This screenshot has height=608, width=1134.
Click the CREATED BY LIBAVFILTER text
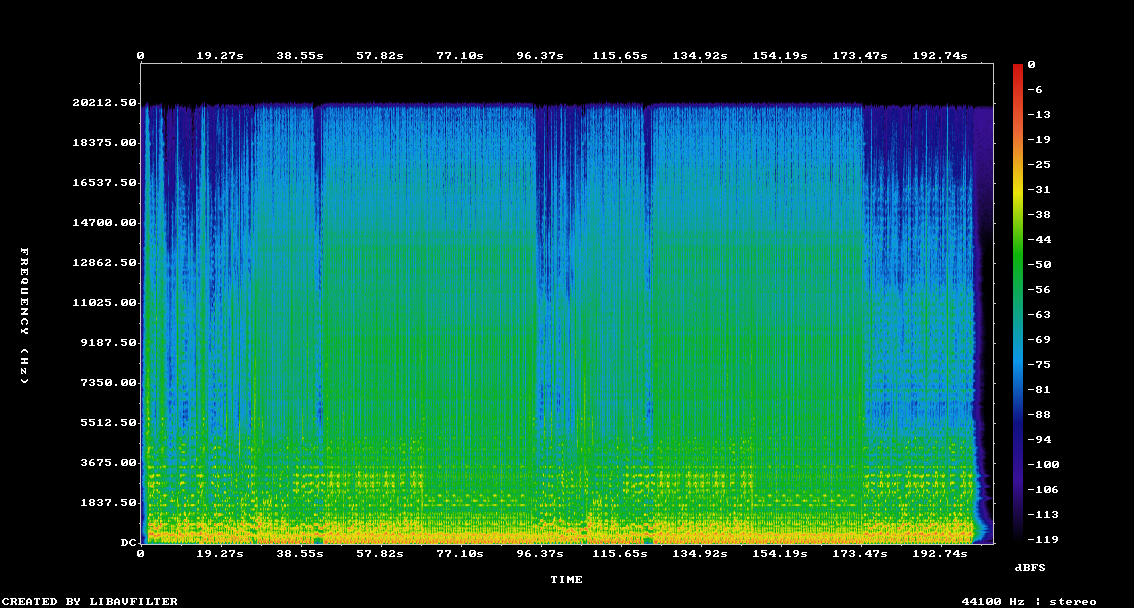pyautogui.click(x=89, y=601)
